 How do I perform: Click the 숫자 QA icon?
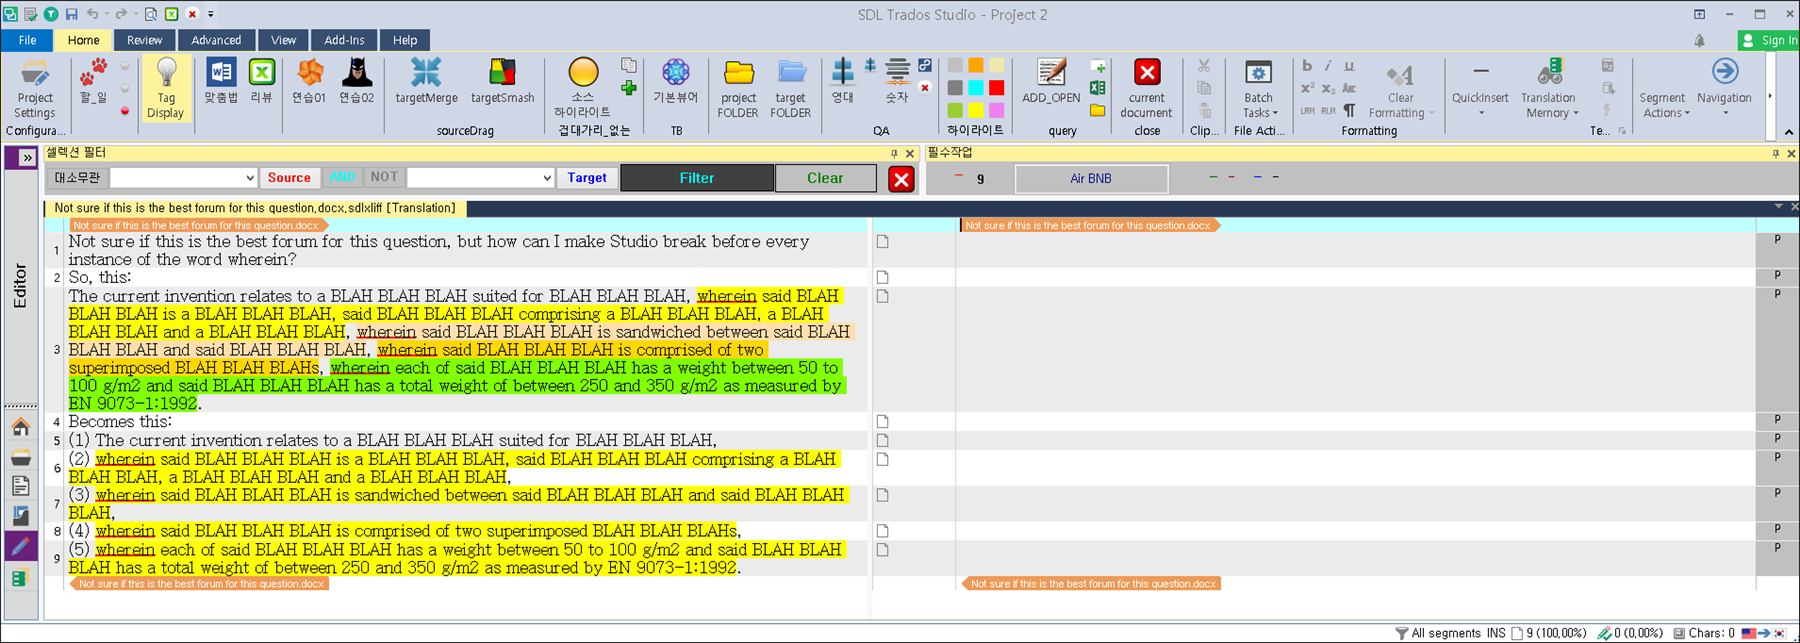click(897, 81)
